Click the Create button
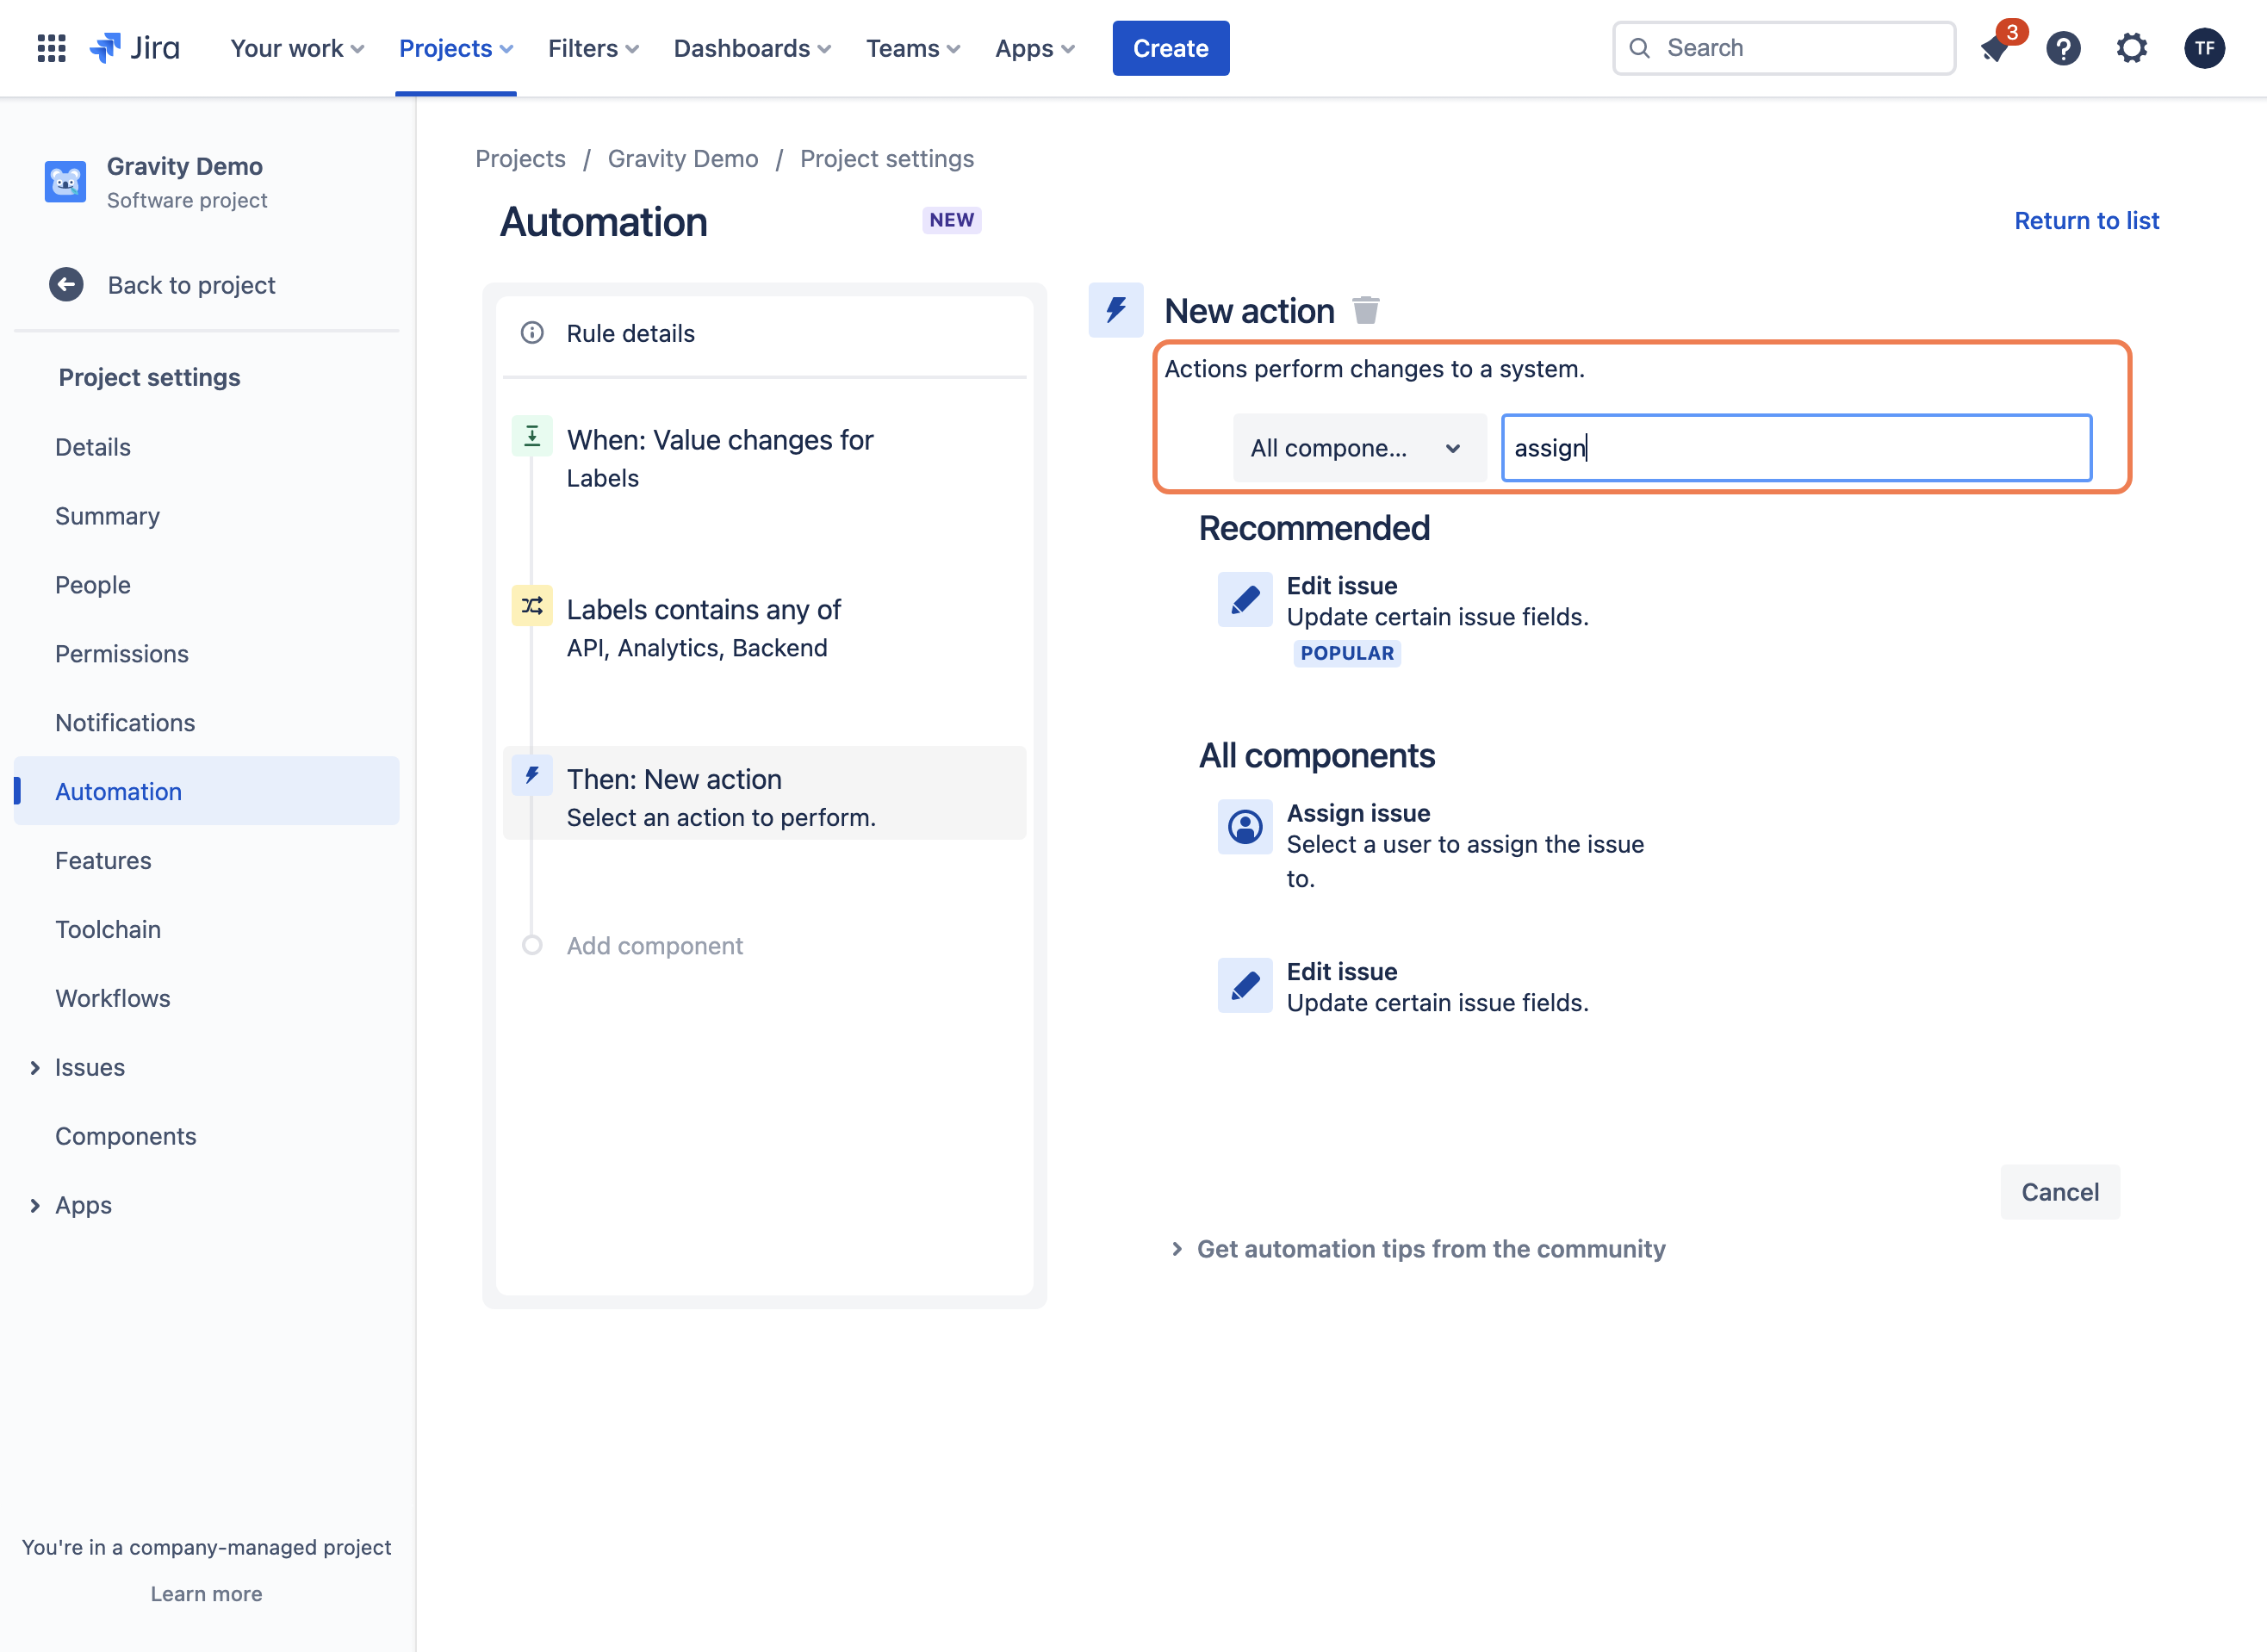Viewport: 2267px width, 1652px height. pyautogui.click(x=1171, y=48)
